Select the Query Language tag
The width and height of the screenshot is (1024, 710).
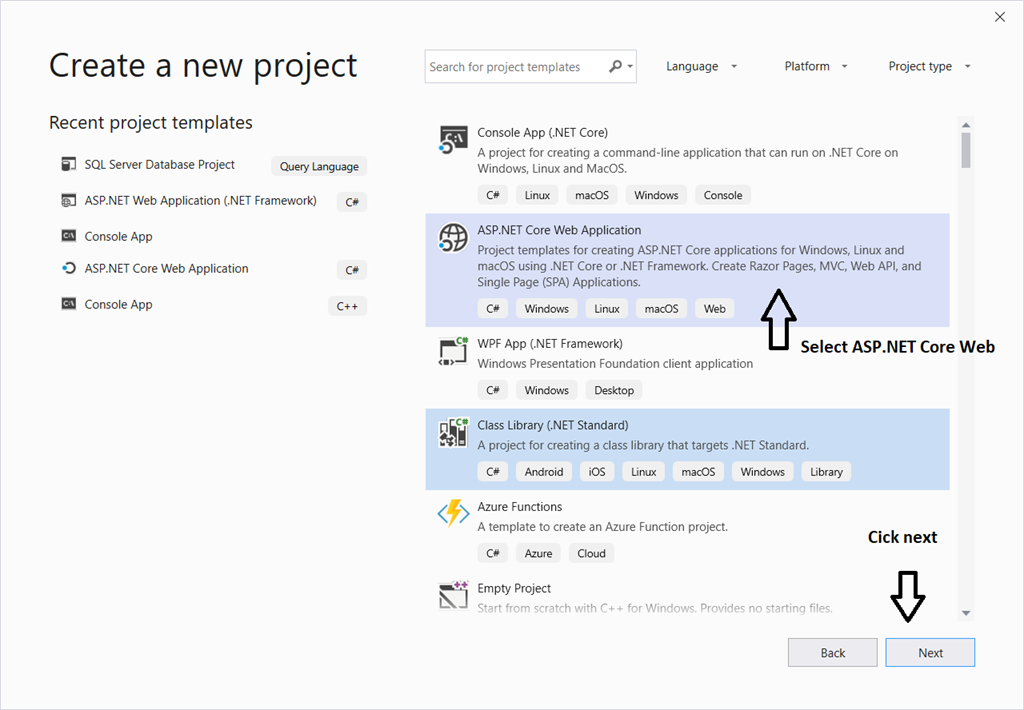pyautogui.click(x=318, y=165)
